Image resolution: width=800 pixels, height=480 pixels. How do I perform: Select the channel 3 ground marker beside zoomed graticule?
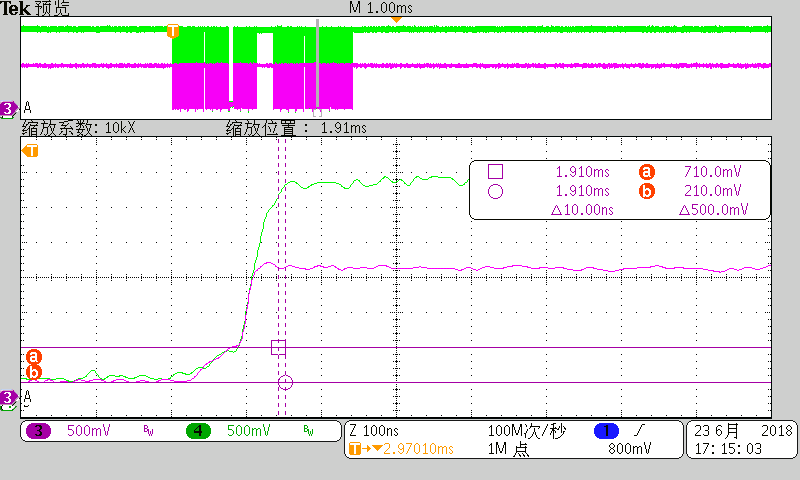click(x=8, y=397)
